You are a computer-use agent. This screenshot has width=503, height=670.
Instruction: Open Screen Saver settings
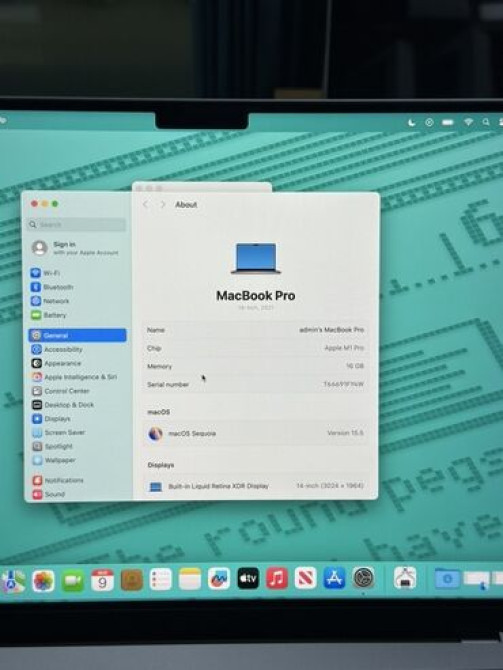59,432
